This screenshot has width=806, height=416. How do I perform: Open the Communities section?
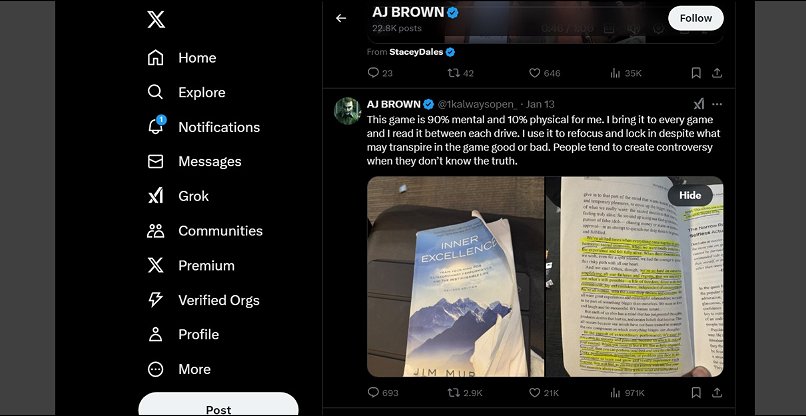(205, 231)
